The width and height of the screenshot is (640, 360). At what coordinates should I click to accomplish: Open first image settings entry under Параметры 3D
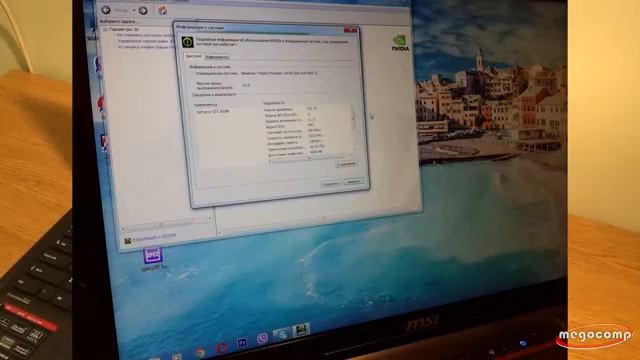tap(143, 36)
